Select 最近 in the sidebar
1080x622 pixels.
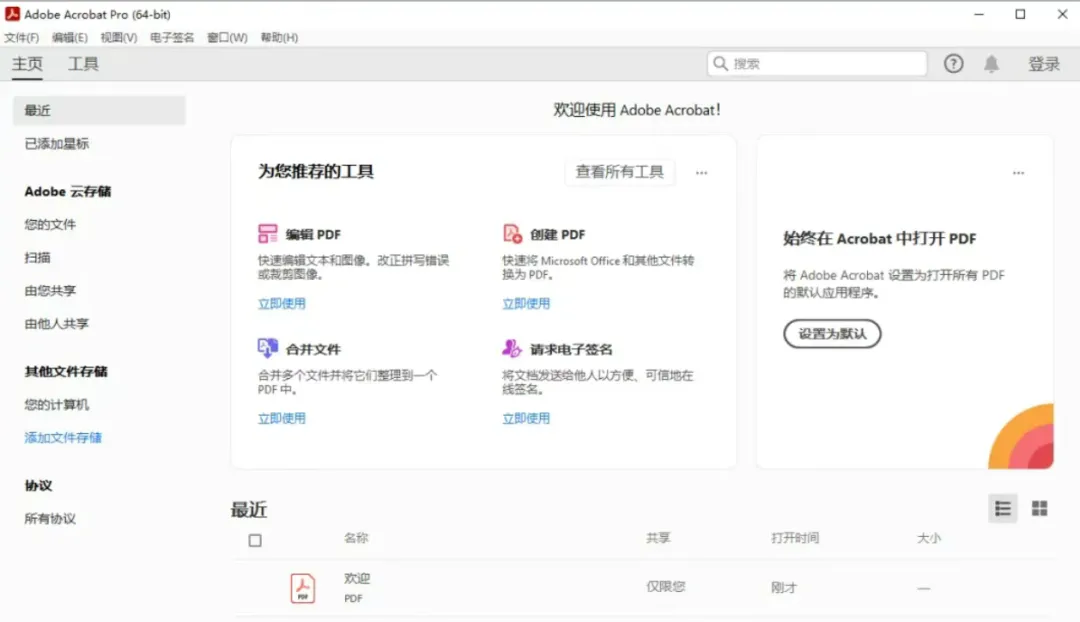point(99,110)
